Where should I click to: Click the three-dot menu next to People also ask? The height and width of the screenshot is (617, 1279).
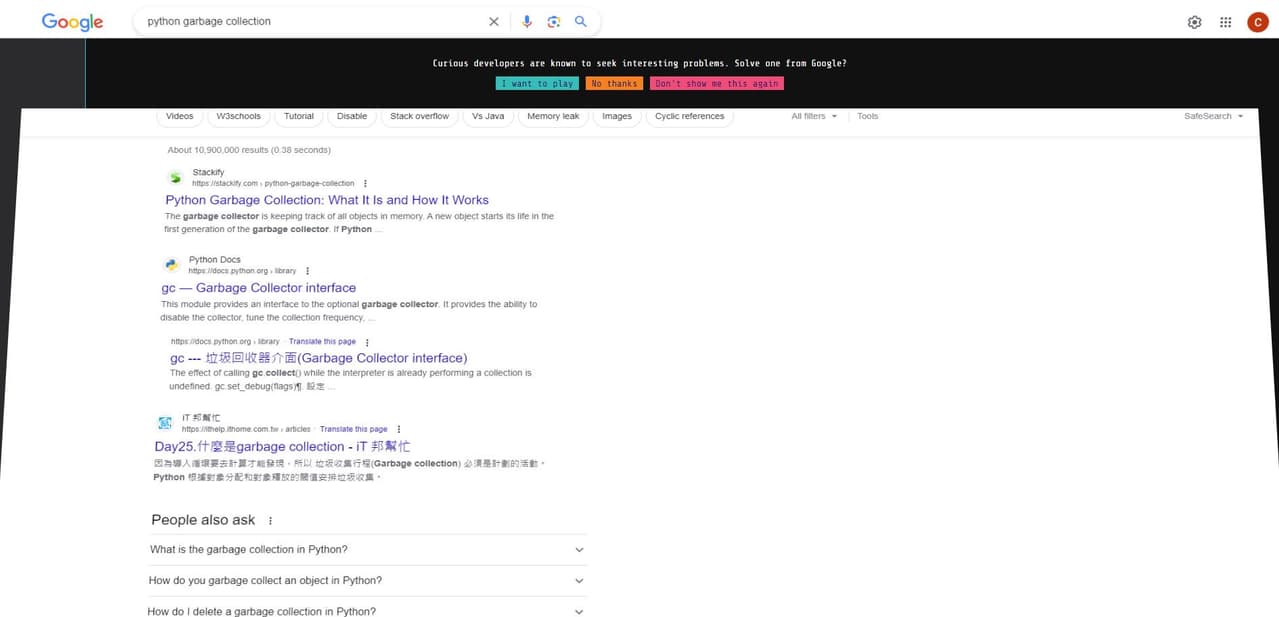[x=268, y=519]
